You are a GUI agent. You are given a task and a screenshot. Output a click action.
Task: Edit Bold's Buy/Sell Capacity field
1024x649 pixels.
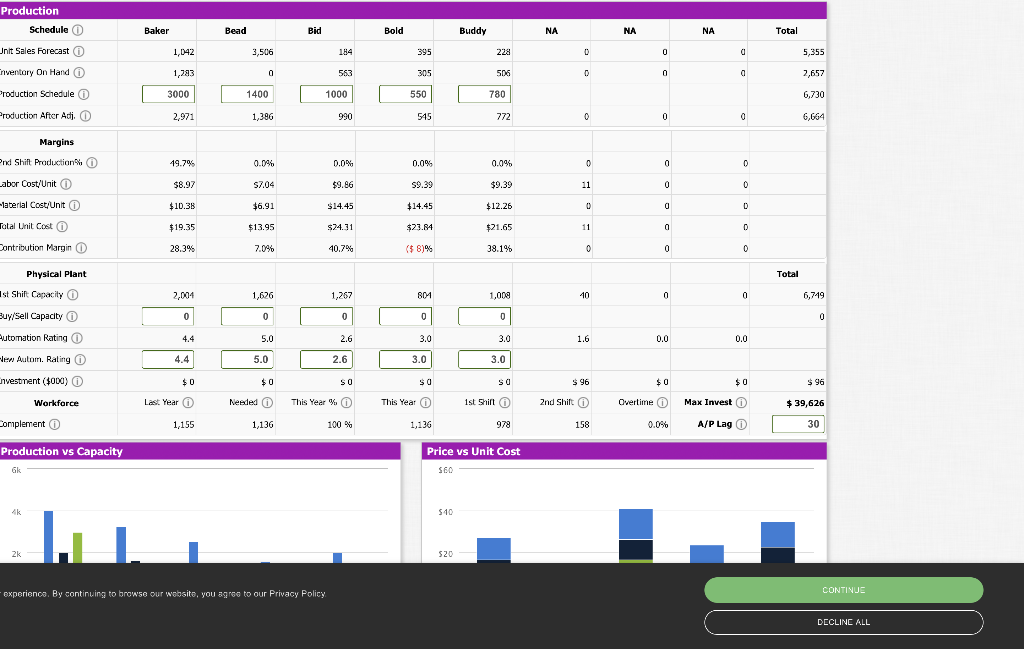pyautogui.click(x=404, y=315)
